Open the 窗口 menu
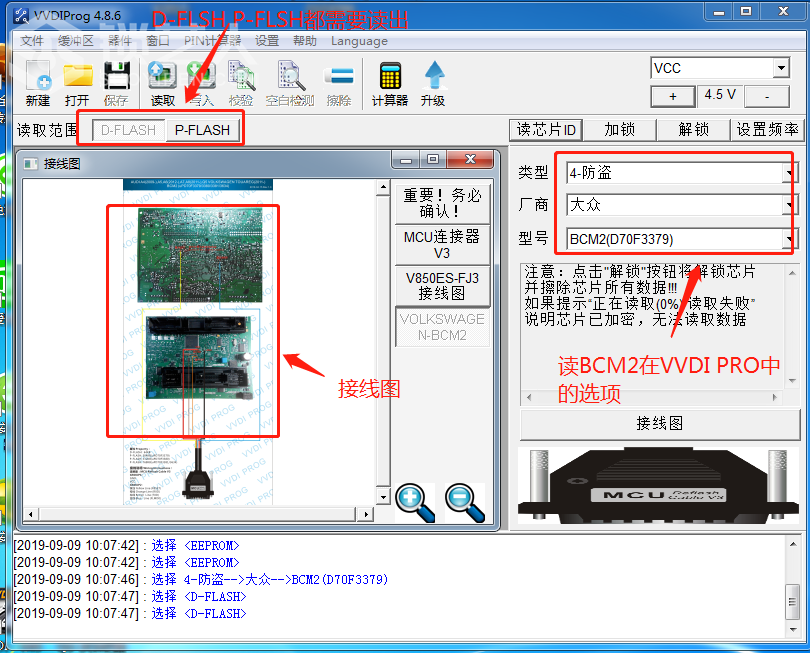Viewport: 810px width, 653px height. 158,41
